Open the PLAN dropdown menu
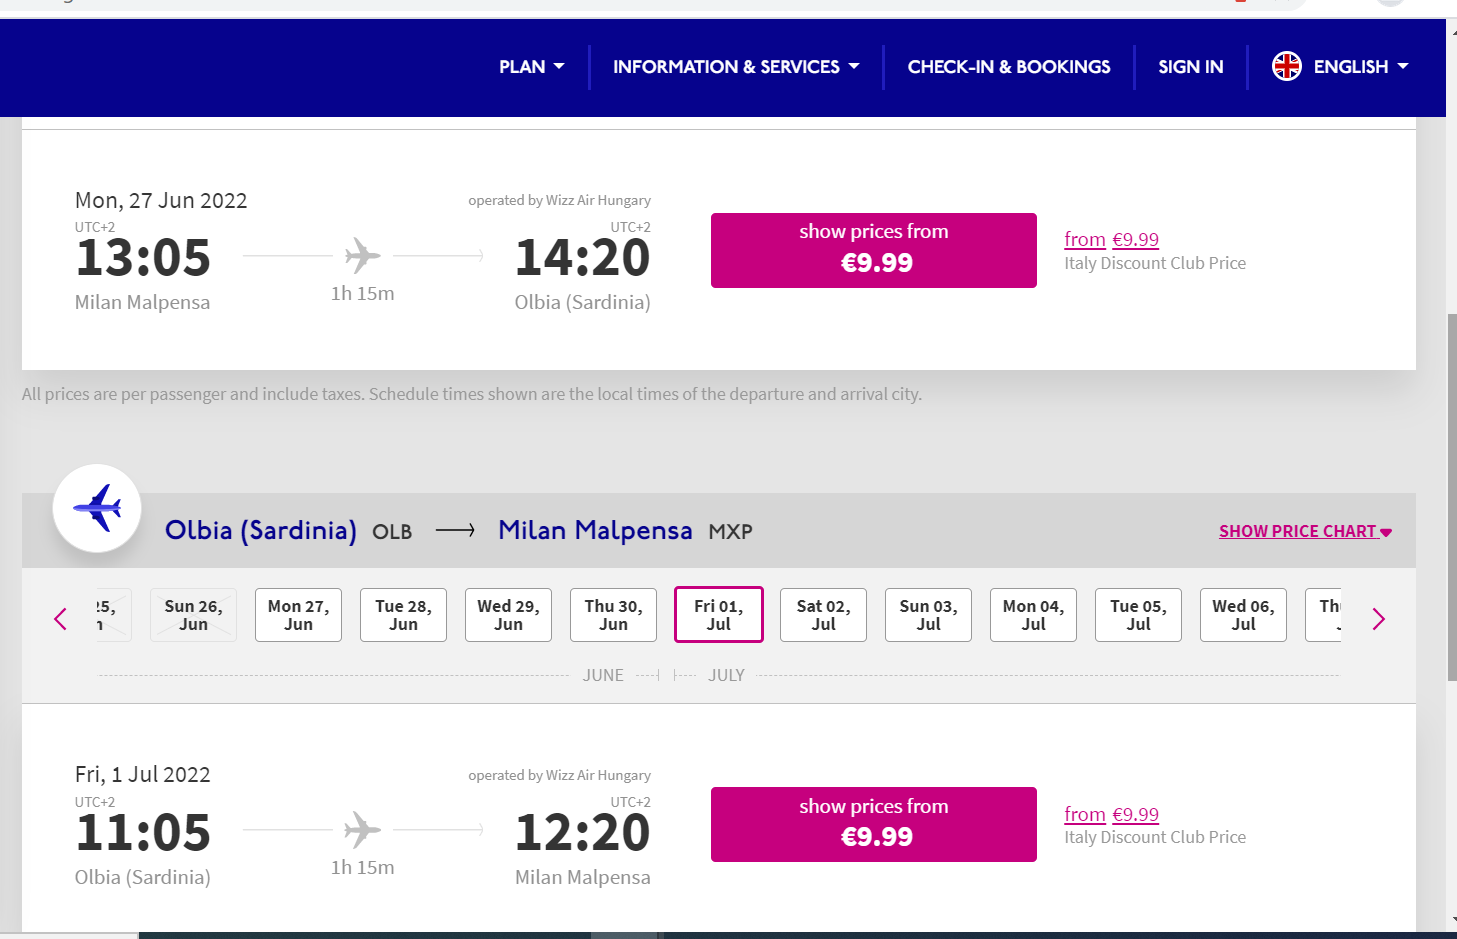 tap(532, 67)
